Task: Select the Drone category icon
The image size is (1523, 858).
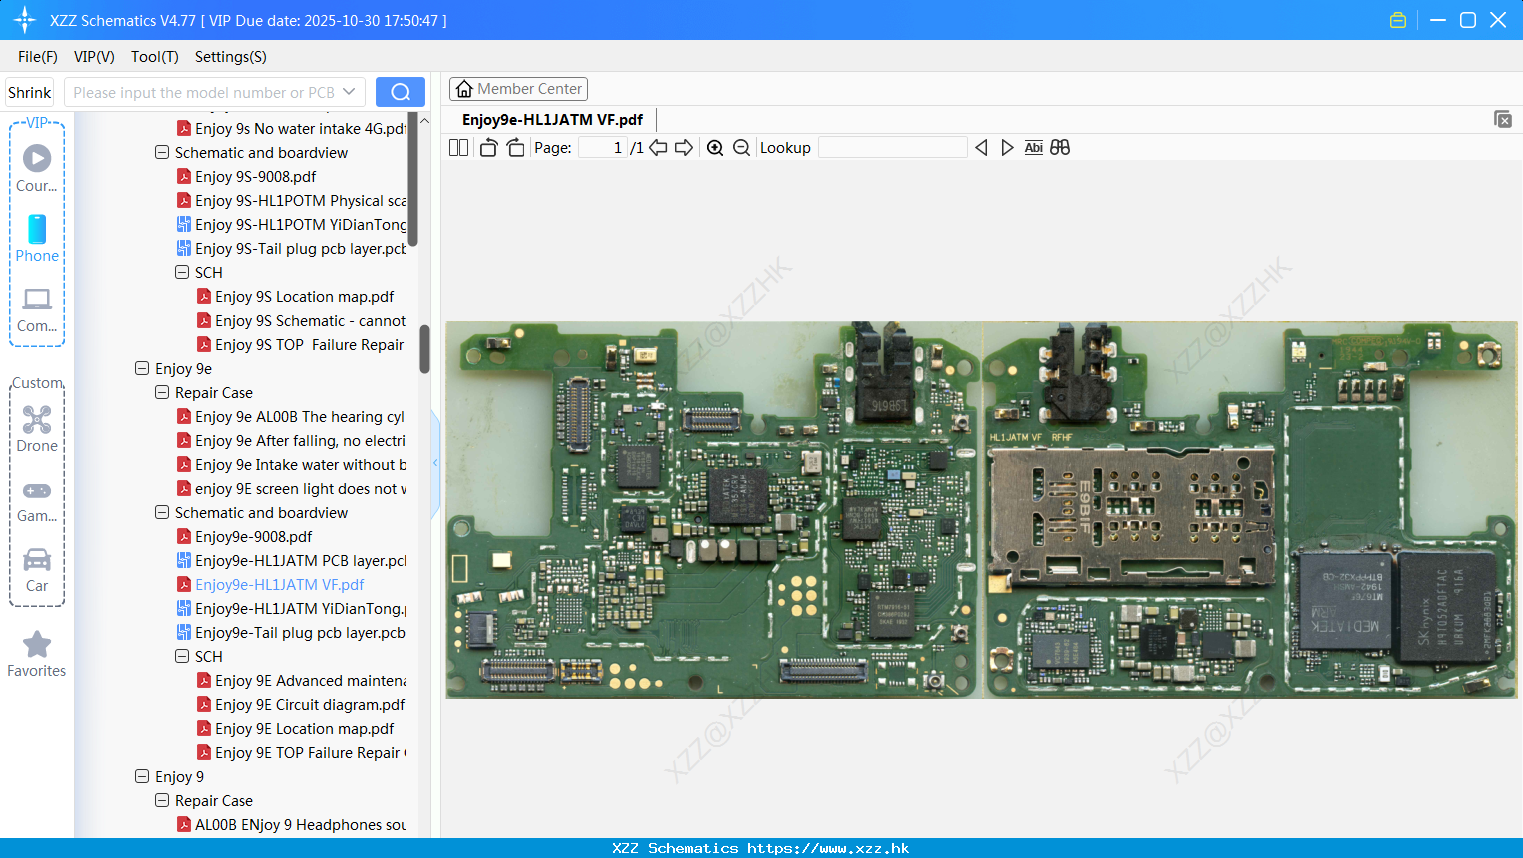Action: coord(37,419)
